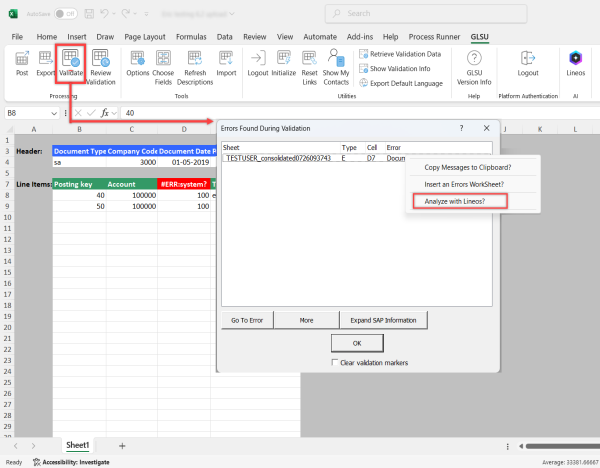
Task: Open GLSU Options
Action: coord(138,63)
